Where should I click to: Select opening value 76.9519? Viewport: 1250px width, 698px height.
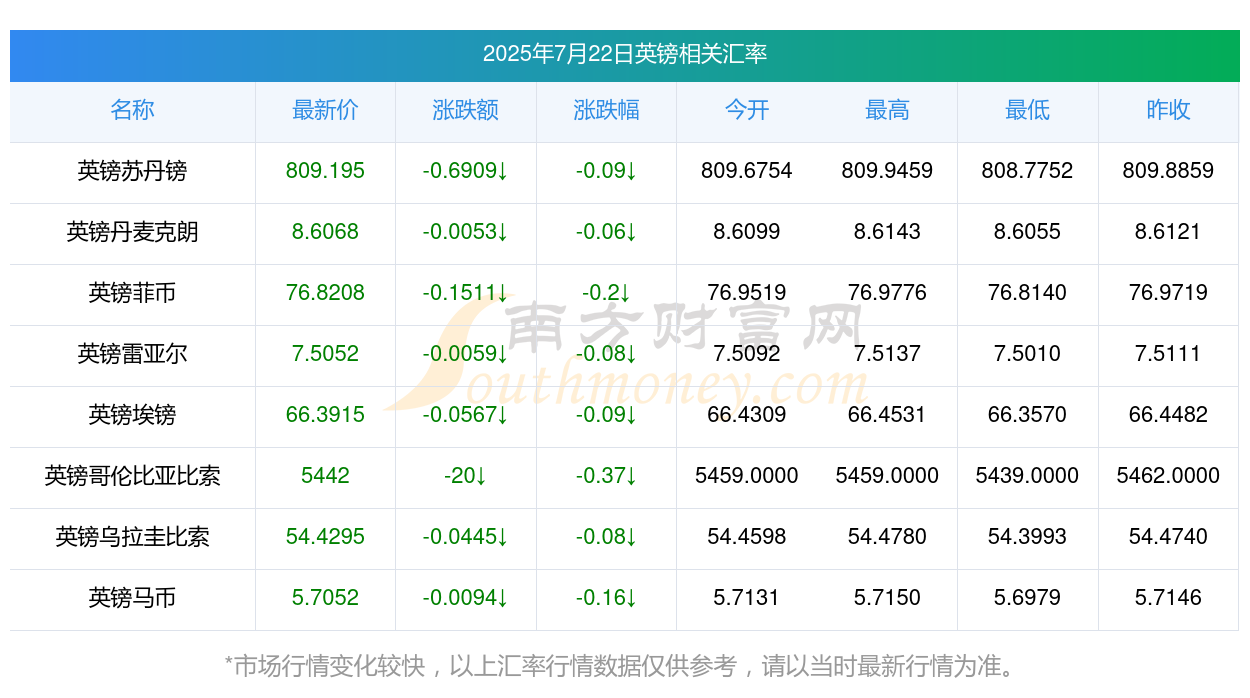(747, 293)
